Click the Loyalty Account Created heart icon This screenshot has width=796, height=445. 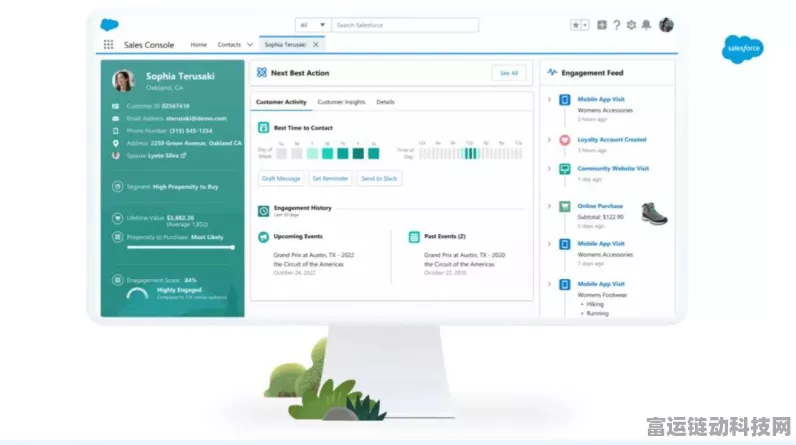point(565,140)
